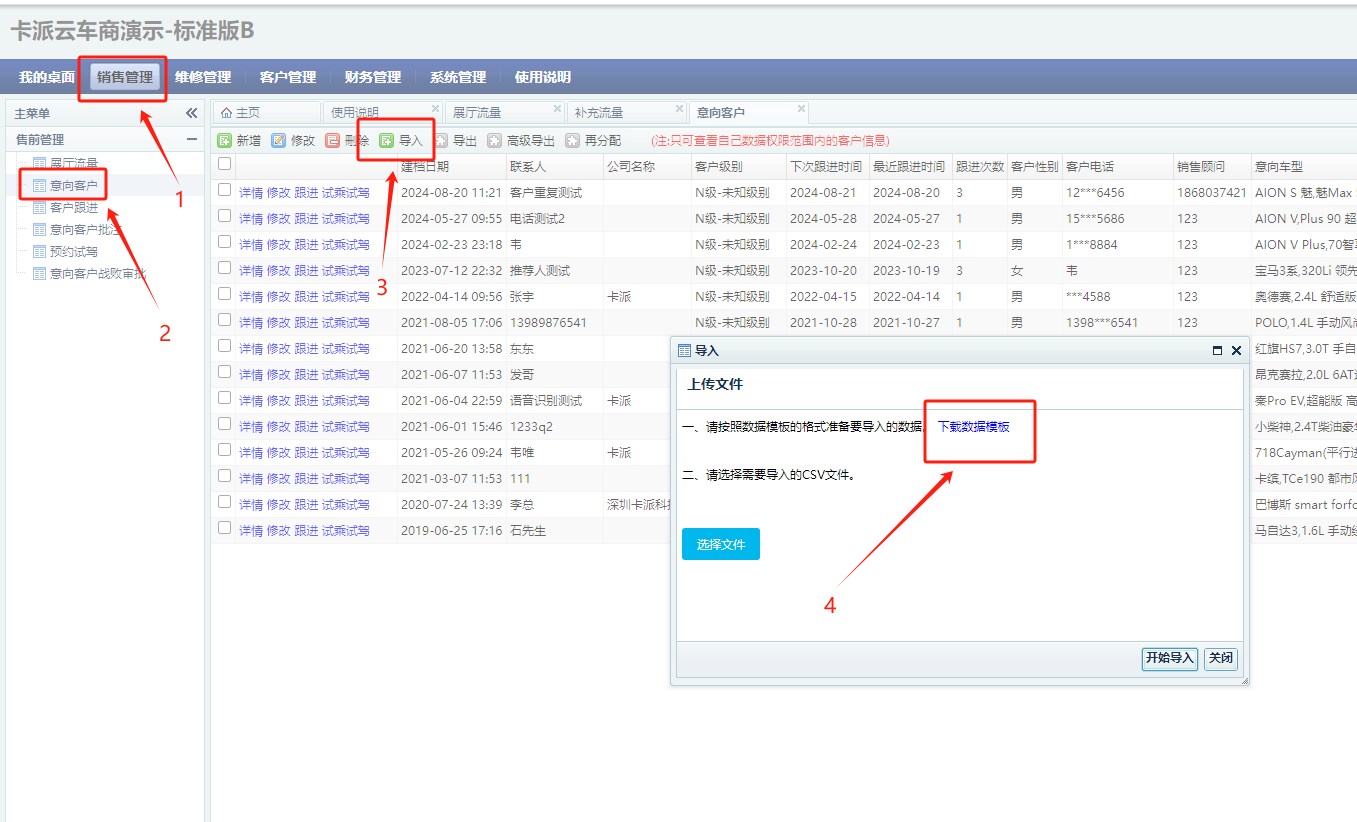The image size is (1357, 822).
Task: Open the 客户管理 top menu
Action: click(x=287, y=77)
